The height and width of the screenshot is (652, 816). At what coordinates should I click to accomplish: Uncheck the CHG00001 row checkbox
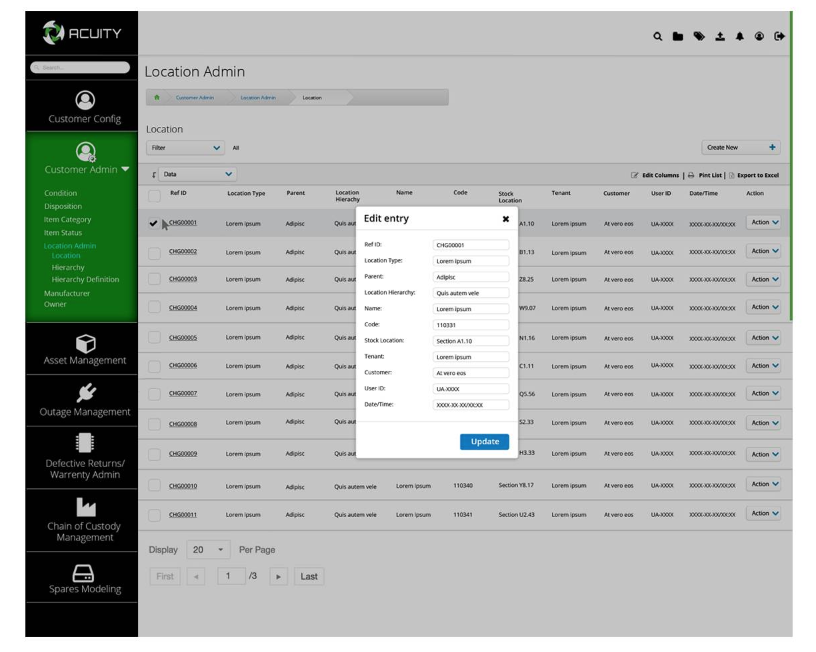pos(154,224)
